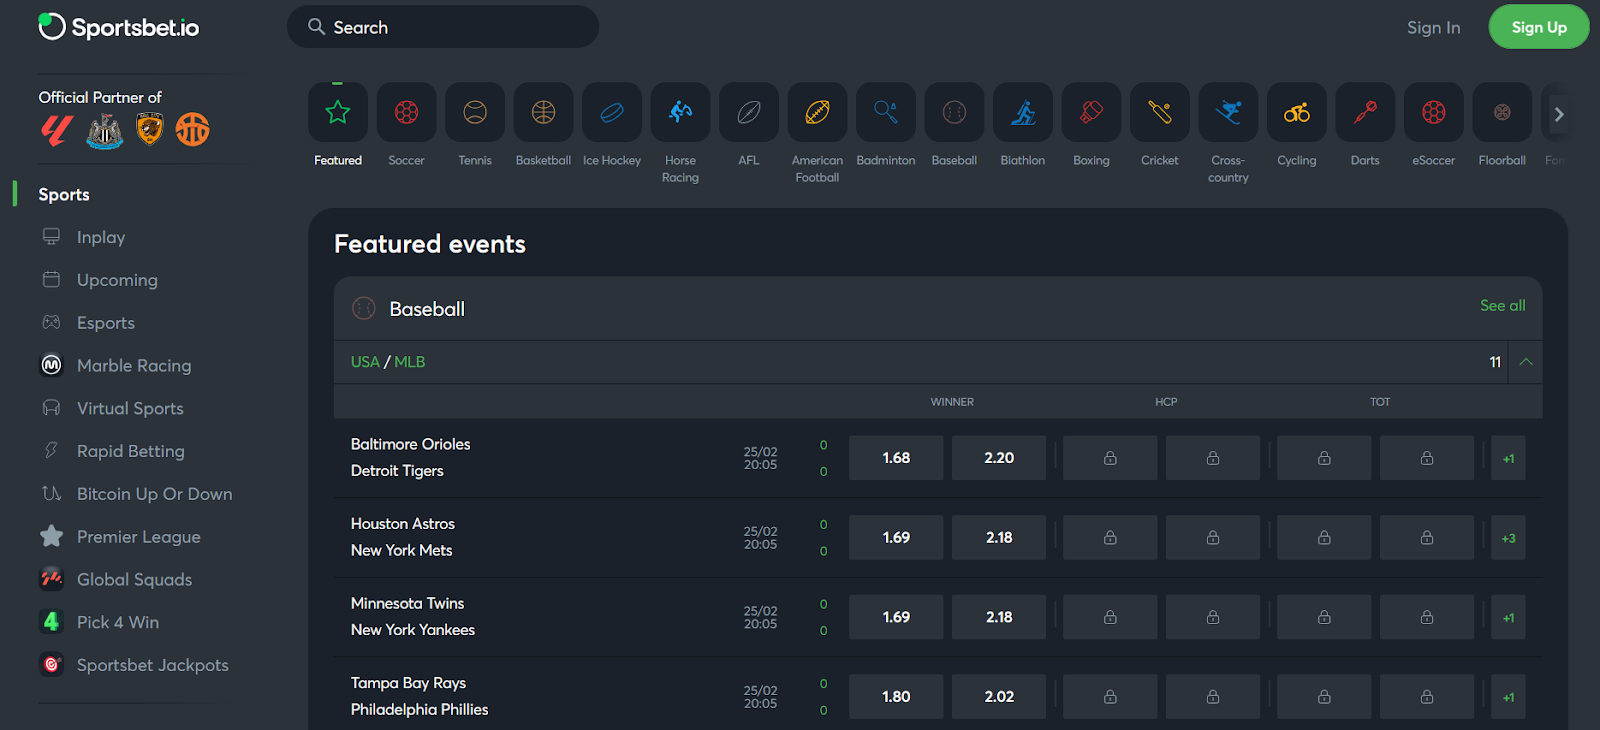Image resolution: width=1600 pixels, height=730 pixels.
Task: Open Esports in the sidebar
Action: tap(106, 323)
